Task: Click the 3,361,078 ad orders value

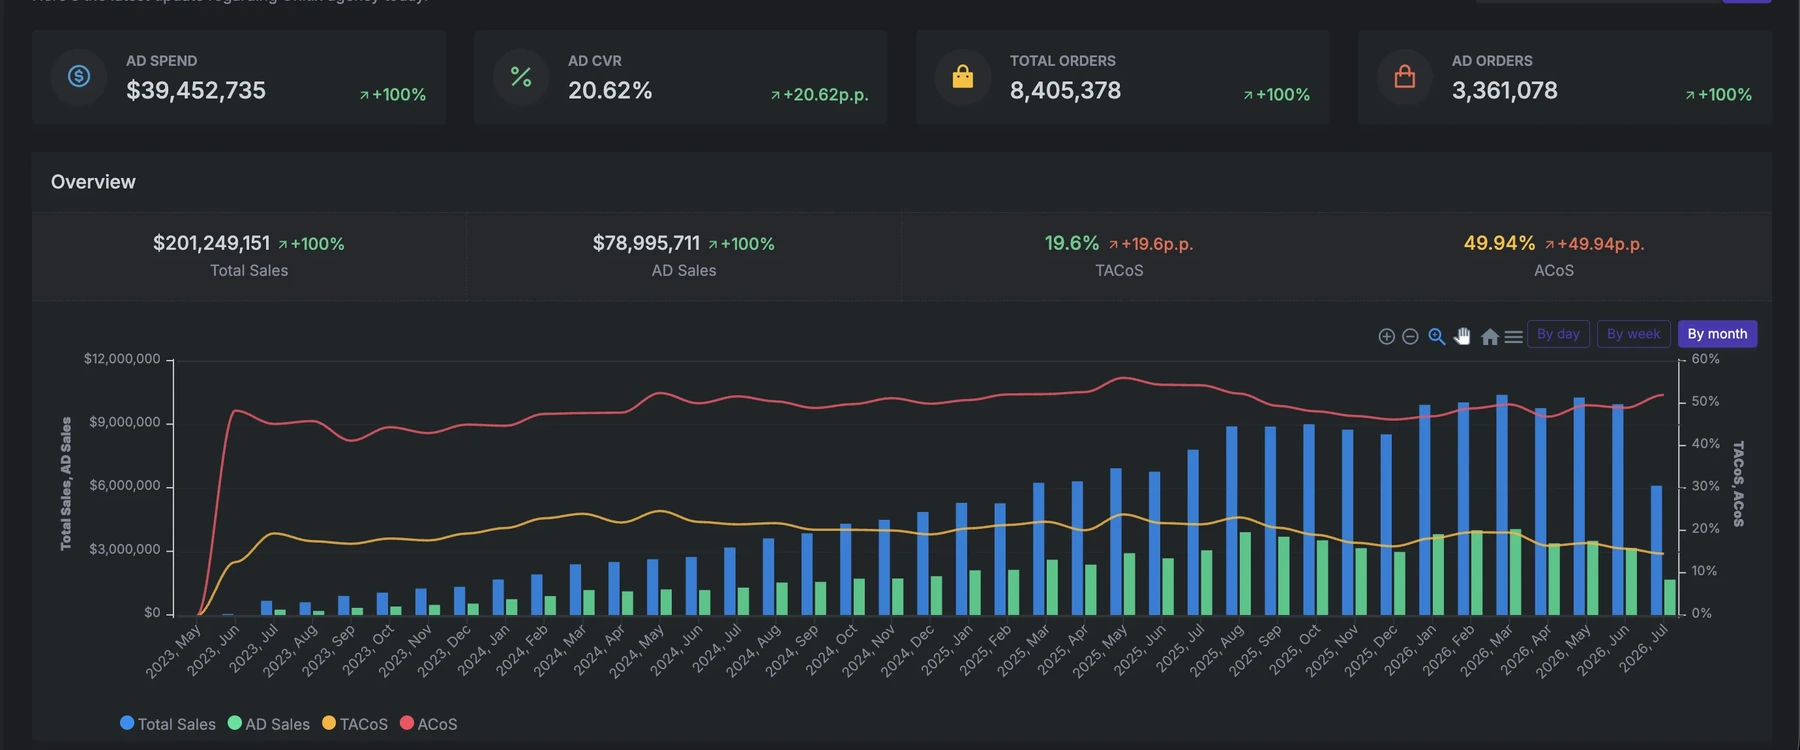Action: (x=1505, y=90)
